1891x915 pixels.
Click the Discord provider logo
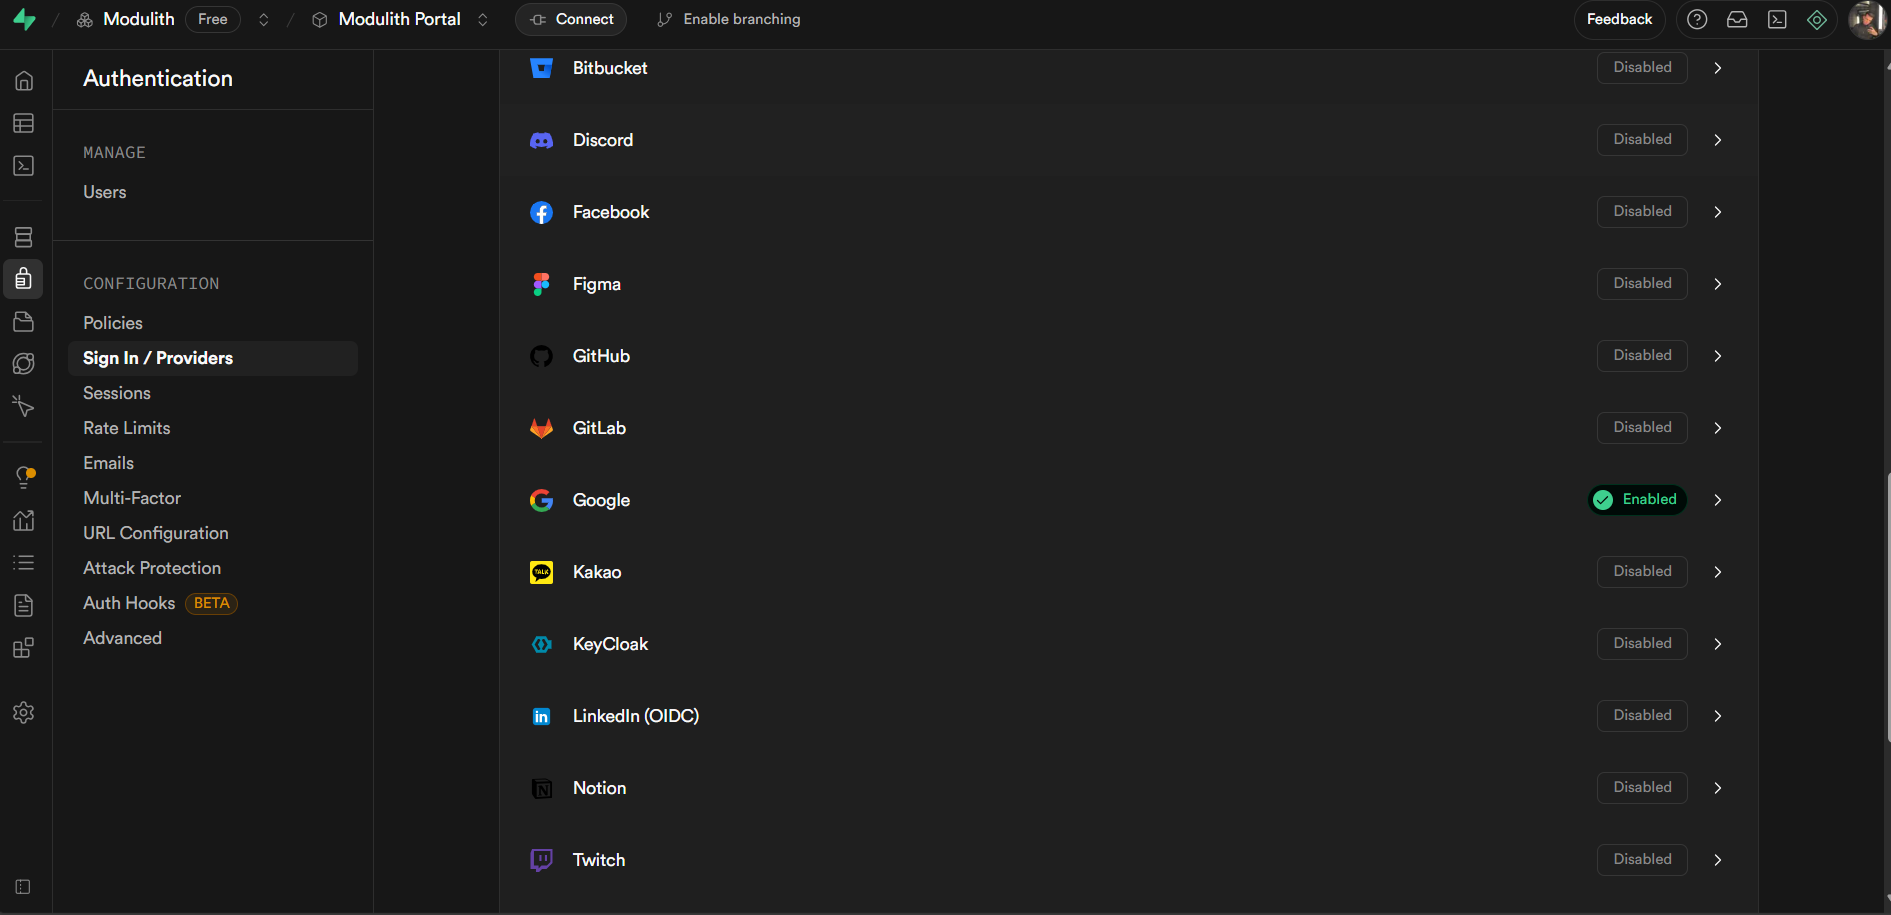point(541,140)
